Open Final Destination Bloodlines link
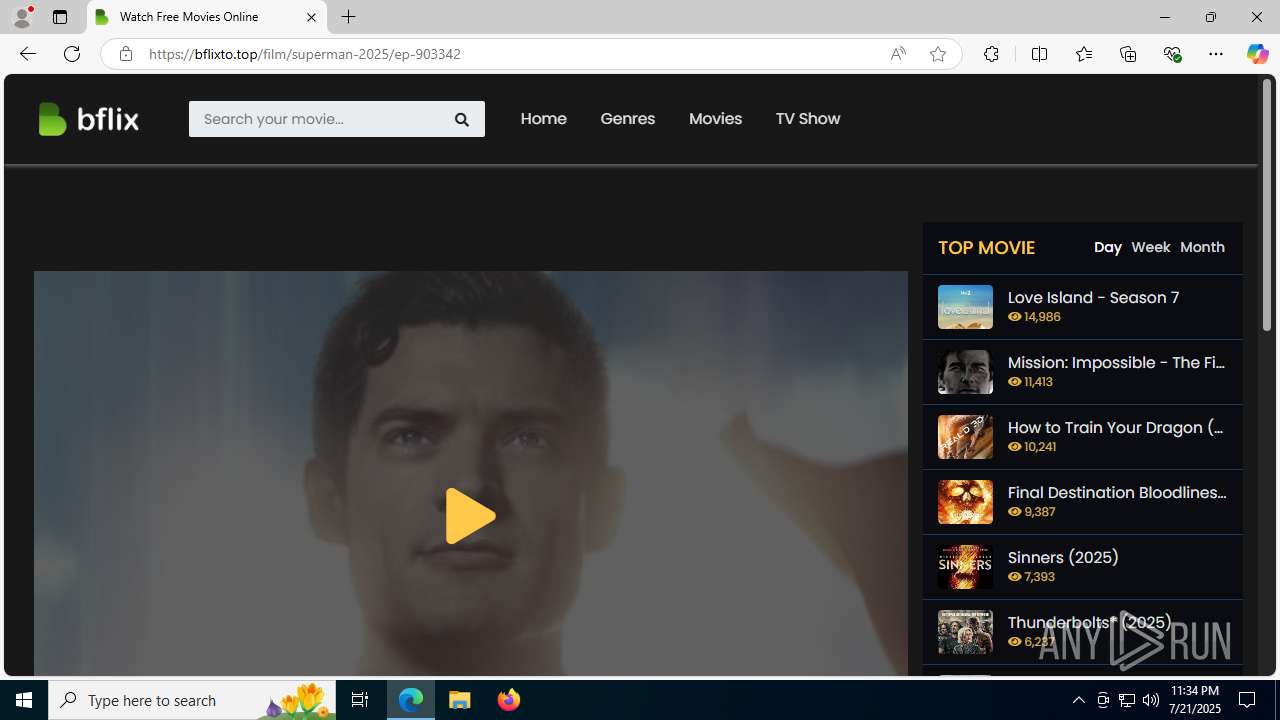 [x=1116, y=492]
